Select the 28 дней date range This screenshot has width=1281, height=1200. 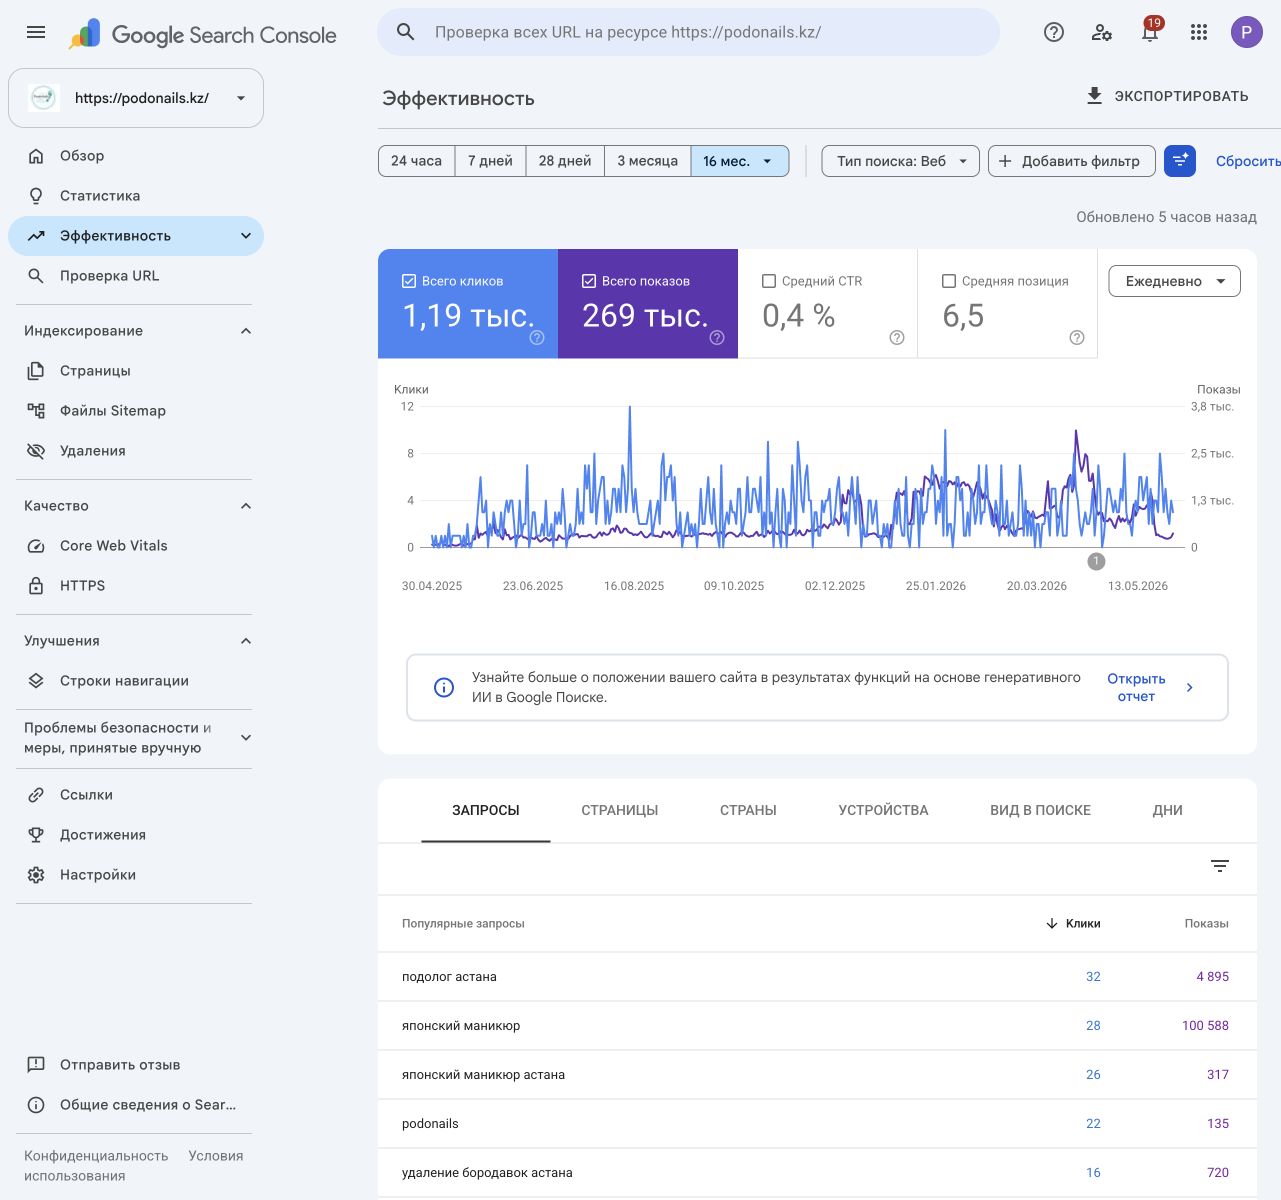coord(565,161)
